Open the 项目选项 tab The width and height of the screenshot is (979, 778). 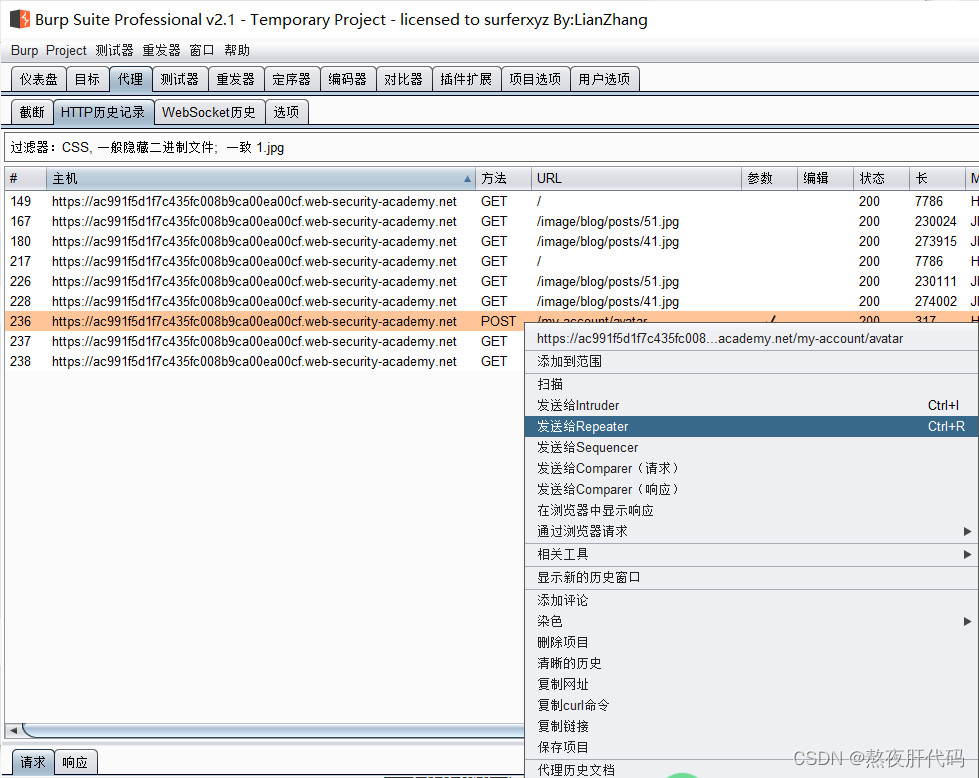535,79
